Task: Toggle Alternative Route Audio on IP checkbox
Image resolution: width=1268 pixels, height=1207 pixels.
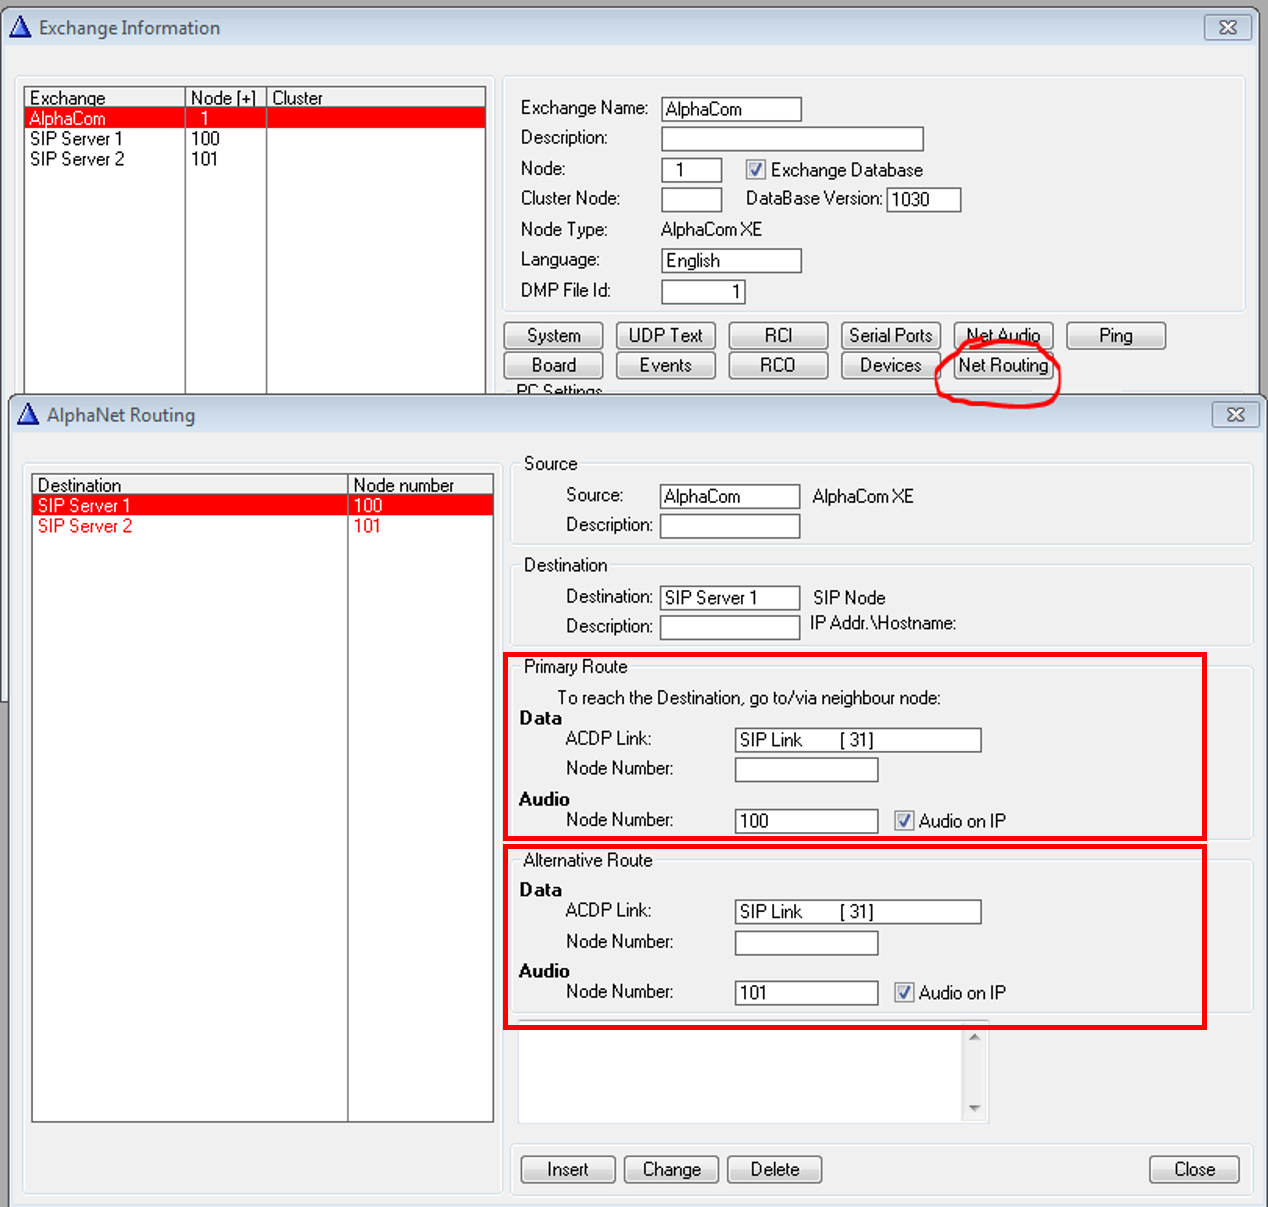Action: click(x=904, y=993)
